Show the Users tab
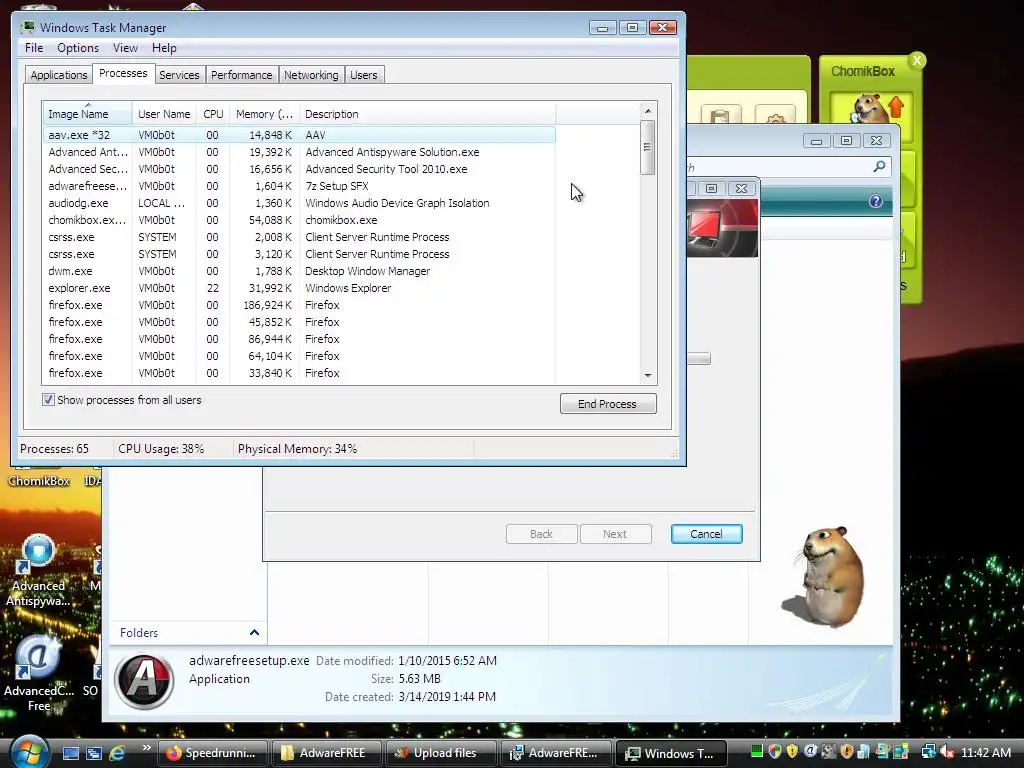1024x768 pixels. (x=364, y=75)
